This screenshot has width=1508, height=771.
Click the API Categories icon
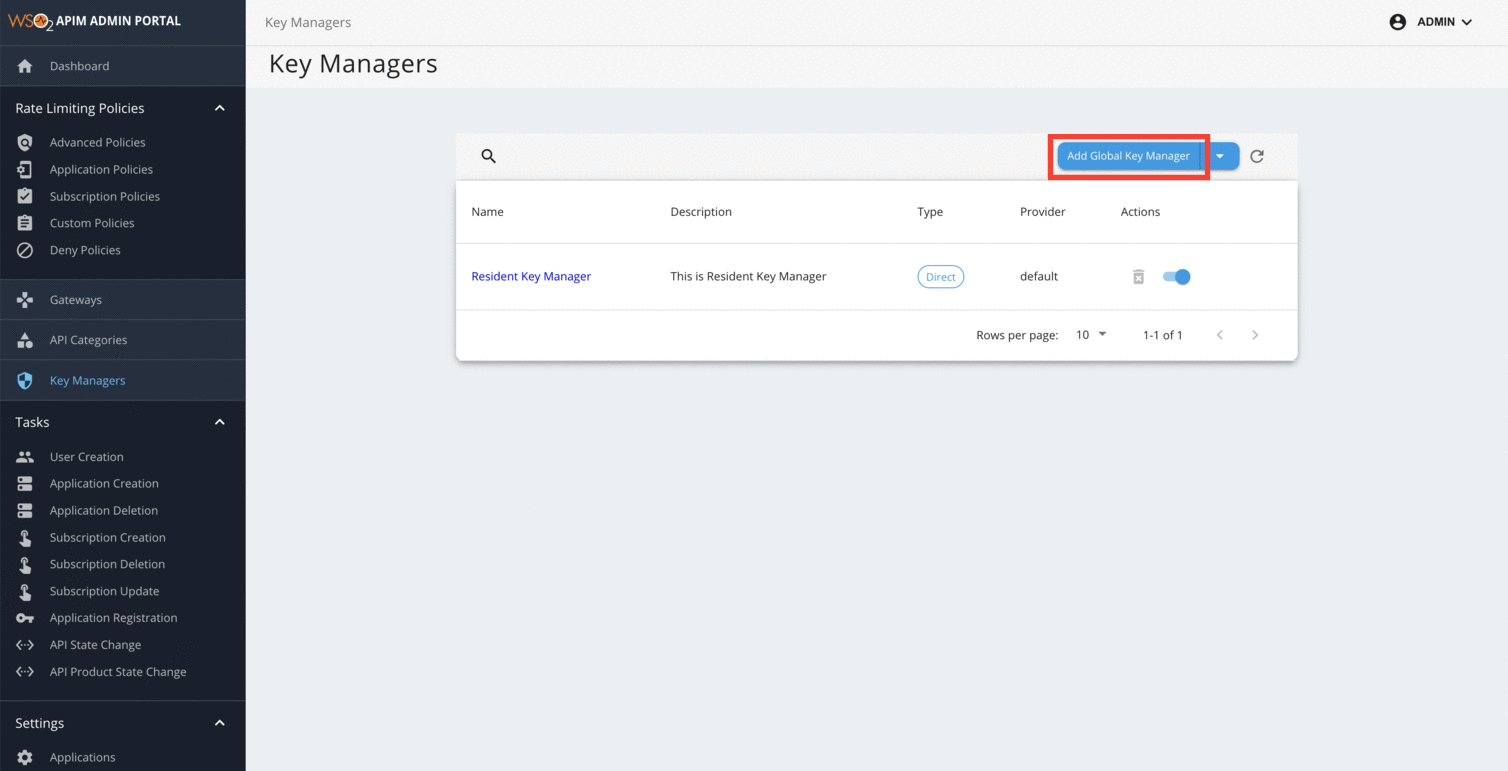(x=25, y=340)
